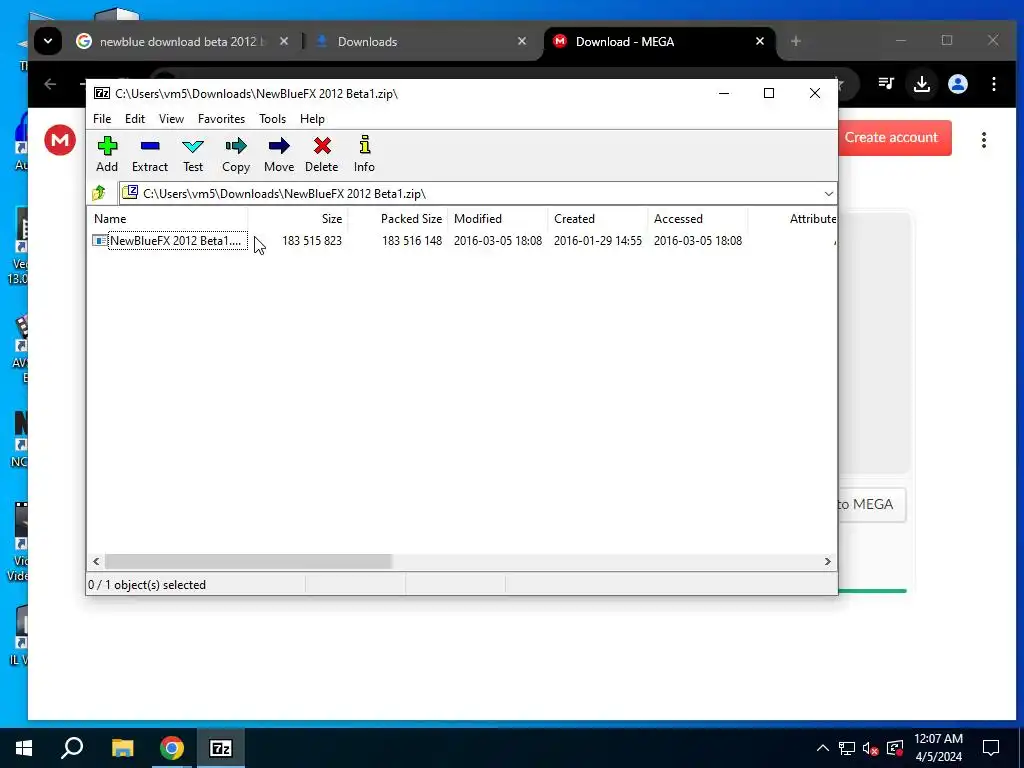Open the Info toolbar button
The image size is (1024, 768).
point(364,154)
